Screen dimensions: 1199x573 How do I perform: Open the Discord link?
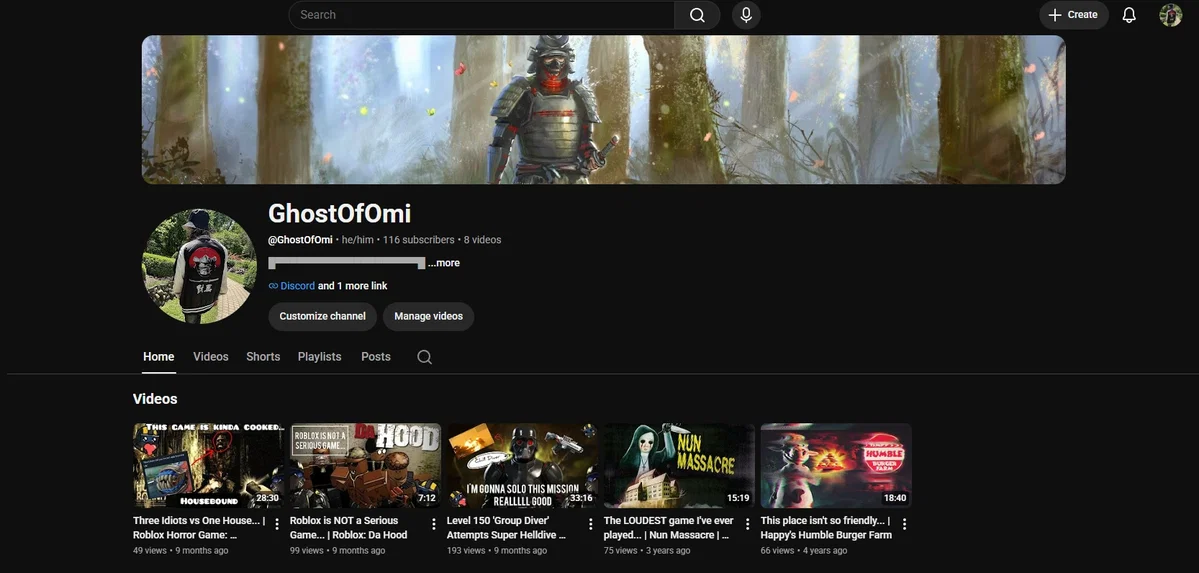[x=297, y=286]
